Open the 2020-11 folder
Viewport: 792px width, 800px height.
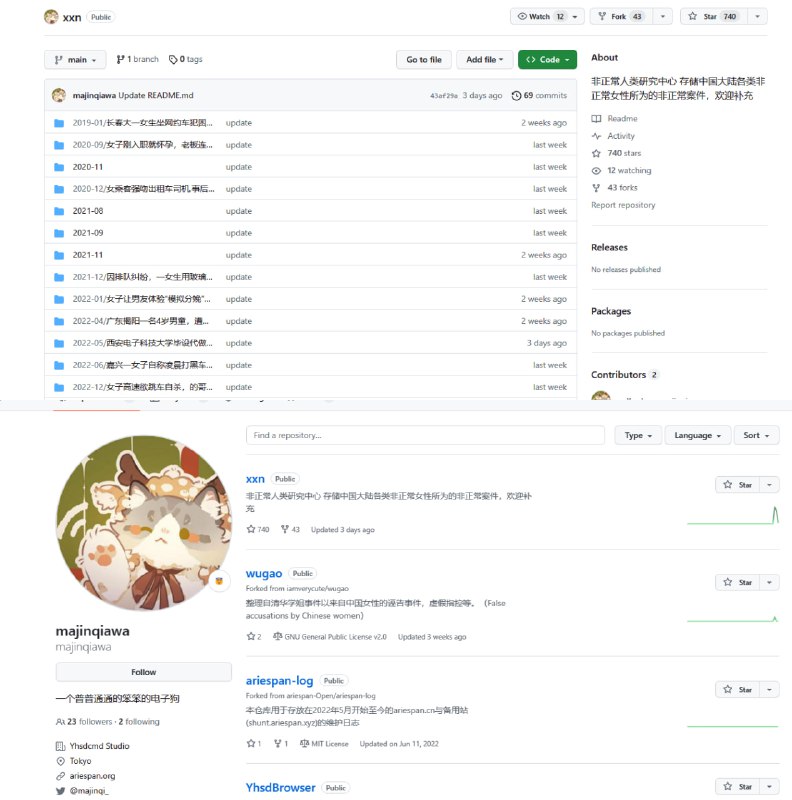point(88,167)
